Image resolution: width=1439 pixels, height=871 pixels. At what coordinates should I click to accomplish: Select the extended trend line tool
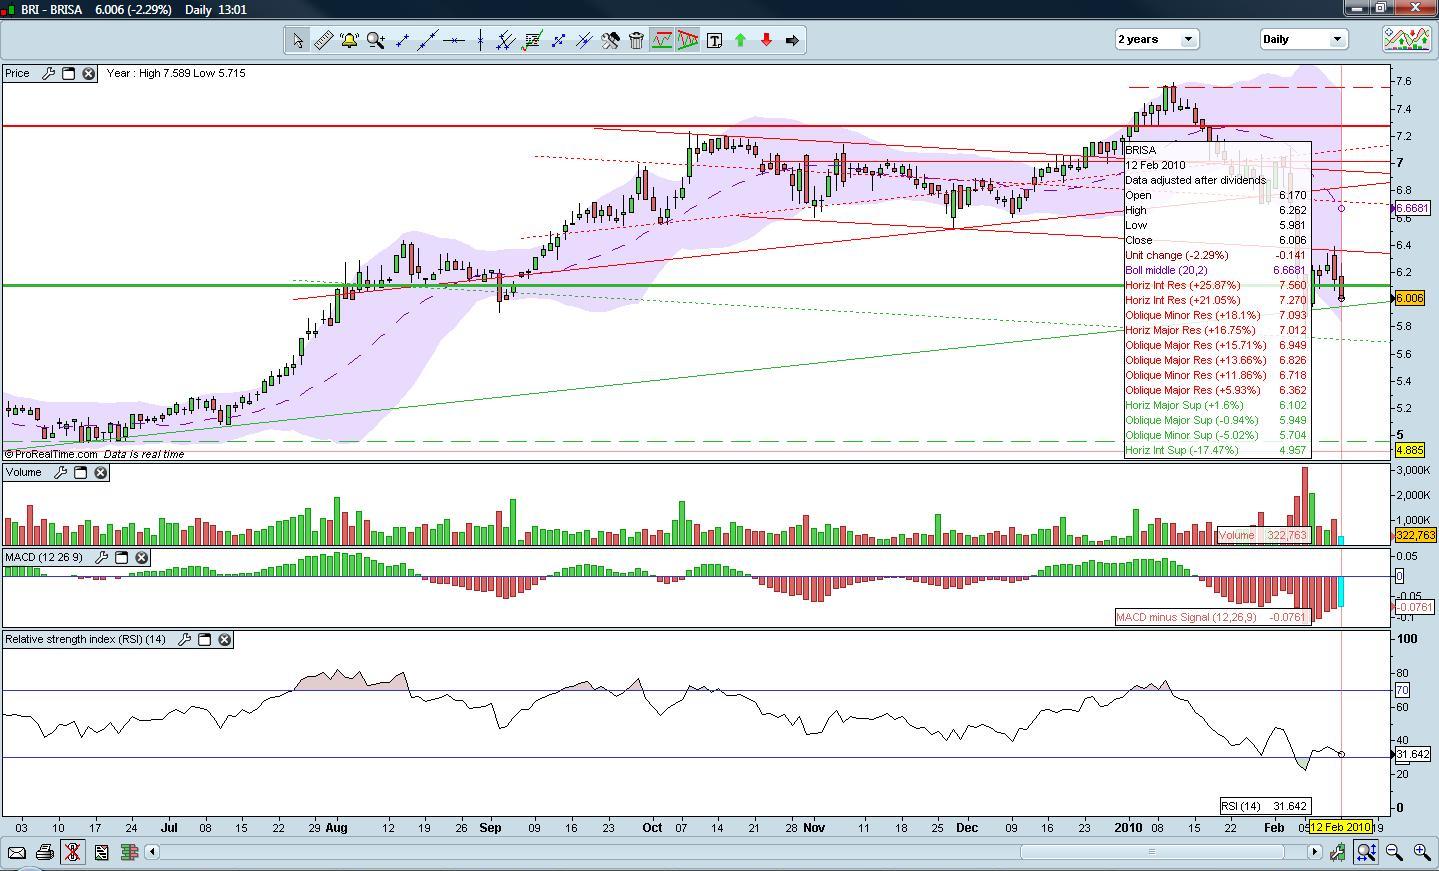pos(427,40)
